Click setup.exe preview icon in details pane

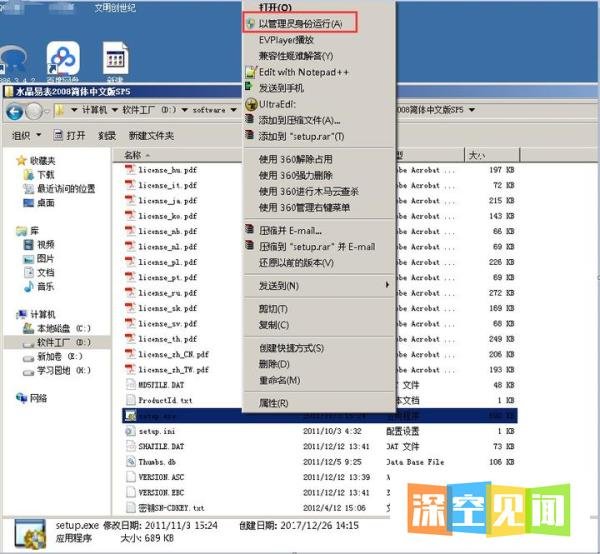pyautogui.click(x=30, y=533)
